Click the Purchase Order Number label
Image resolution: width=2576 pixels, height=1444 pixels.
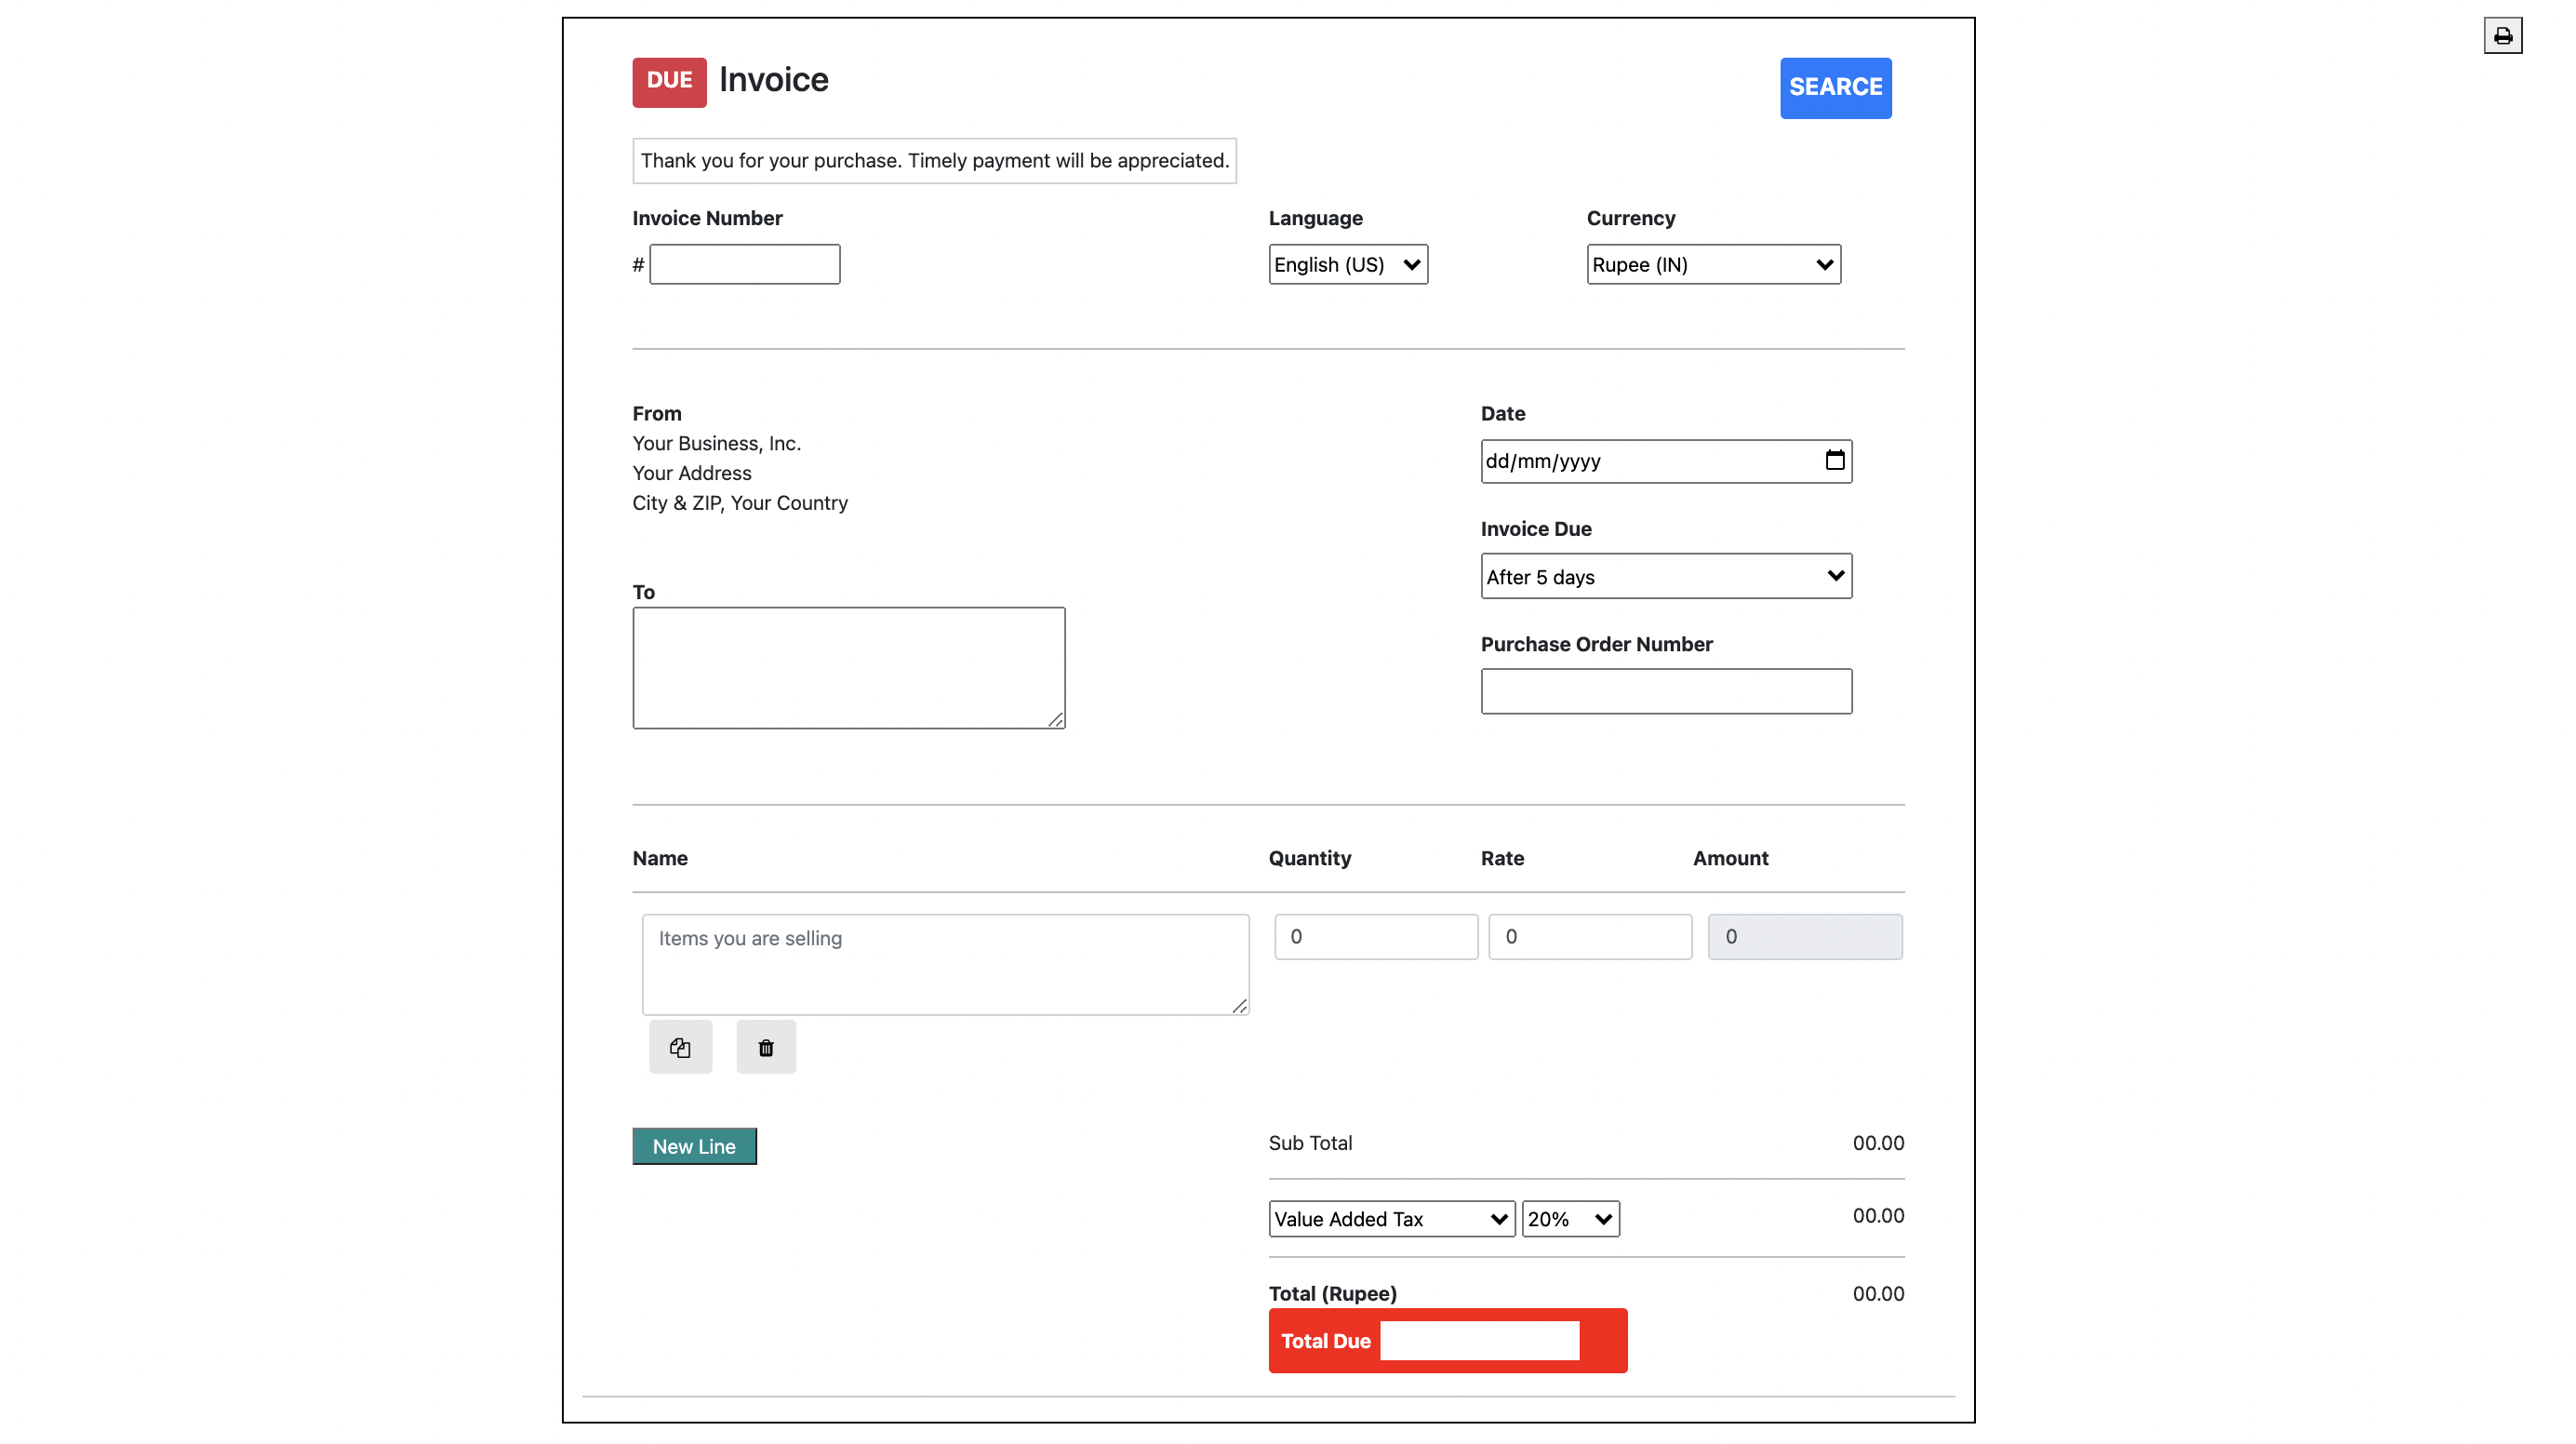pos(1596,644)
